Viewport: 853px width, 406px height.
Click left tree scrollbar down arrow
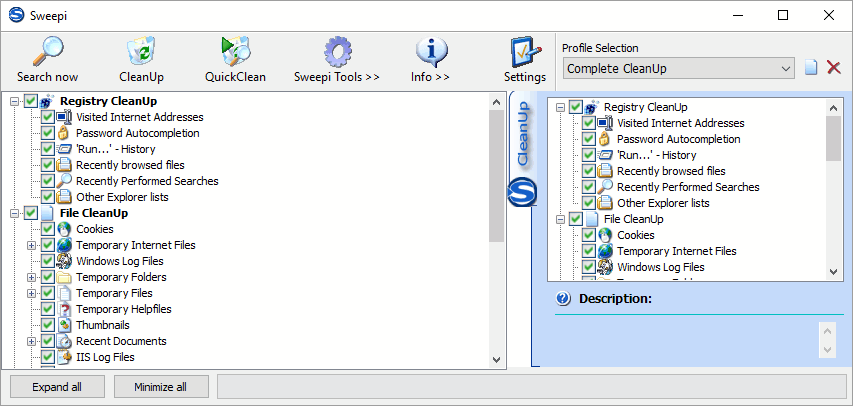(496, 359)
